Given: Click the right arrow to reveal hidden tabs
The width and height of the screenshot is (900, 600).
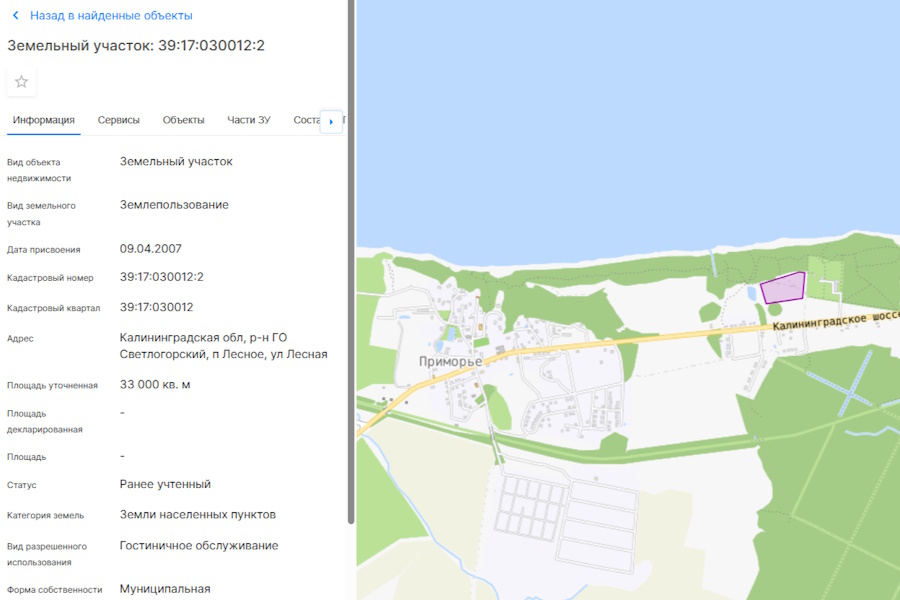Looking at the screenshot, I should pos(331,120).
